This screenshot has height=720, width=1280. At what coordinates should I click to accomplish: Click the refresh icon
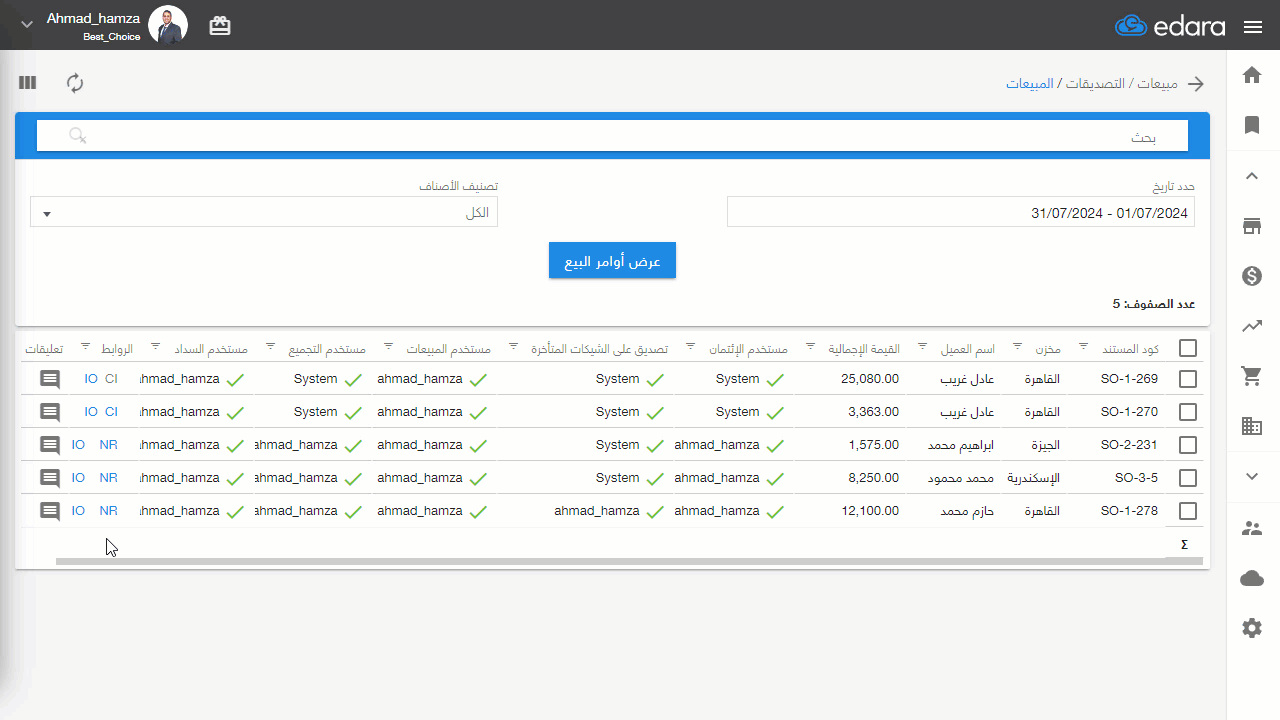pos(75,83)
